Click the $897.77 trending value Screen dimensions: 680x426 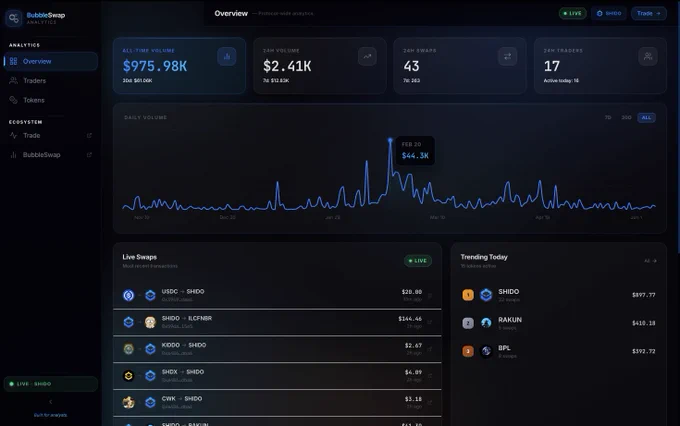point(644,295)
